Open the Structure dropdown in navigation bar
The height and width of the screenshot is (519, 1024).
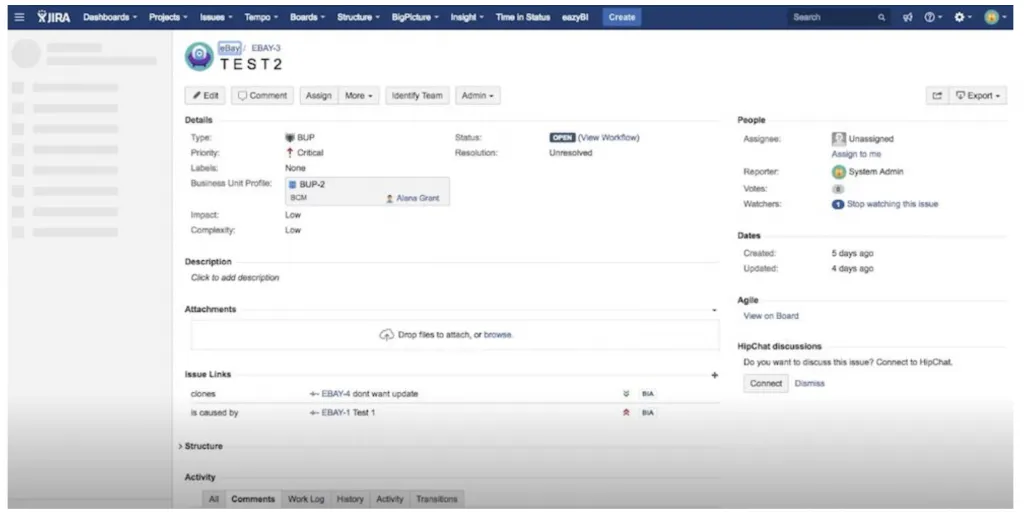(x=358, y=17)
